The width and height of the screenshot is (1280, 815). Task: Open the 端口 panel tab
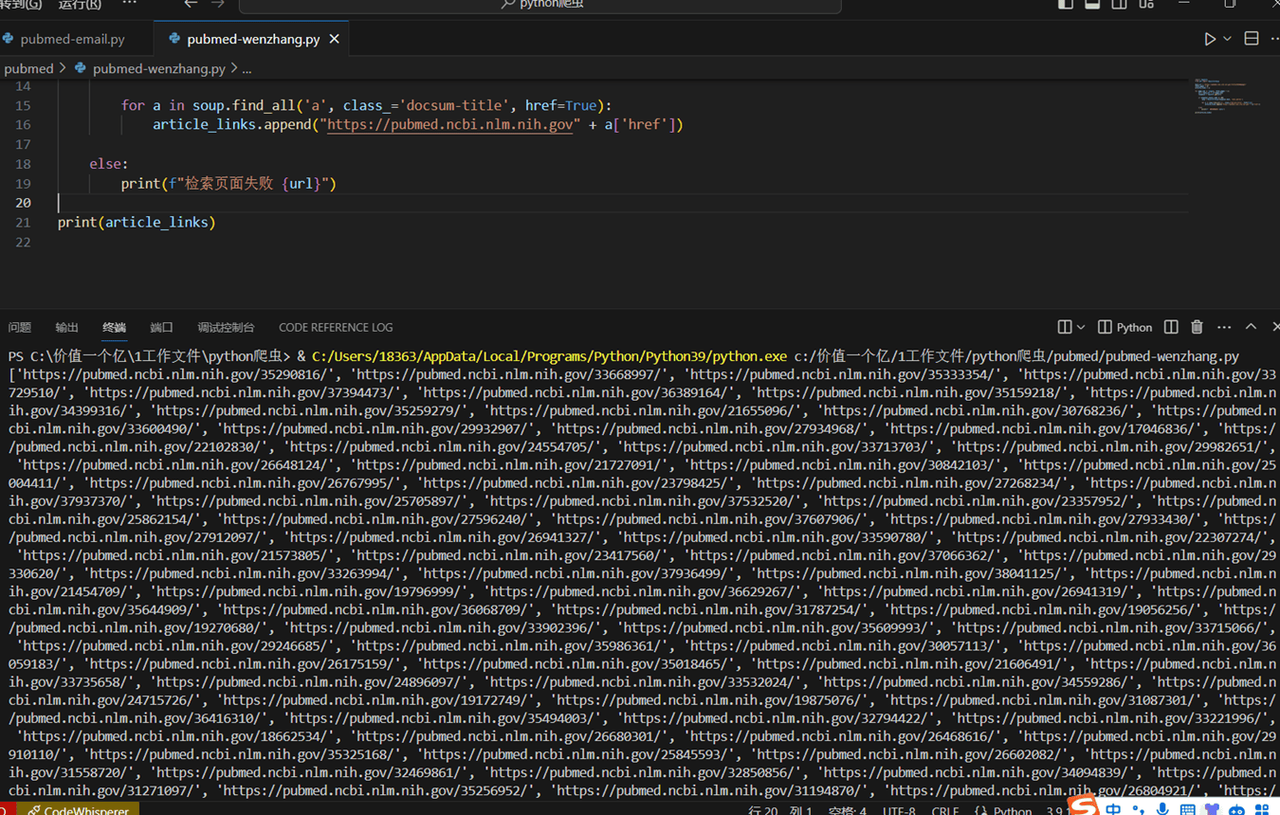point(162,327)
